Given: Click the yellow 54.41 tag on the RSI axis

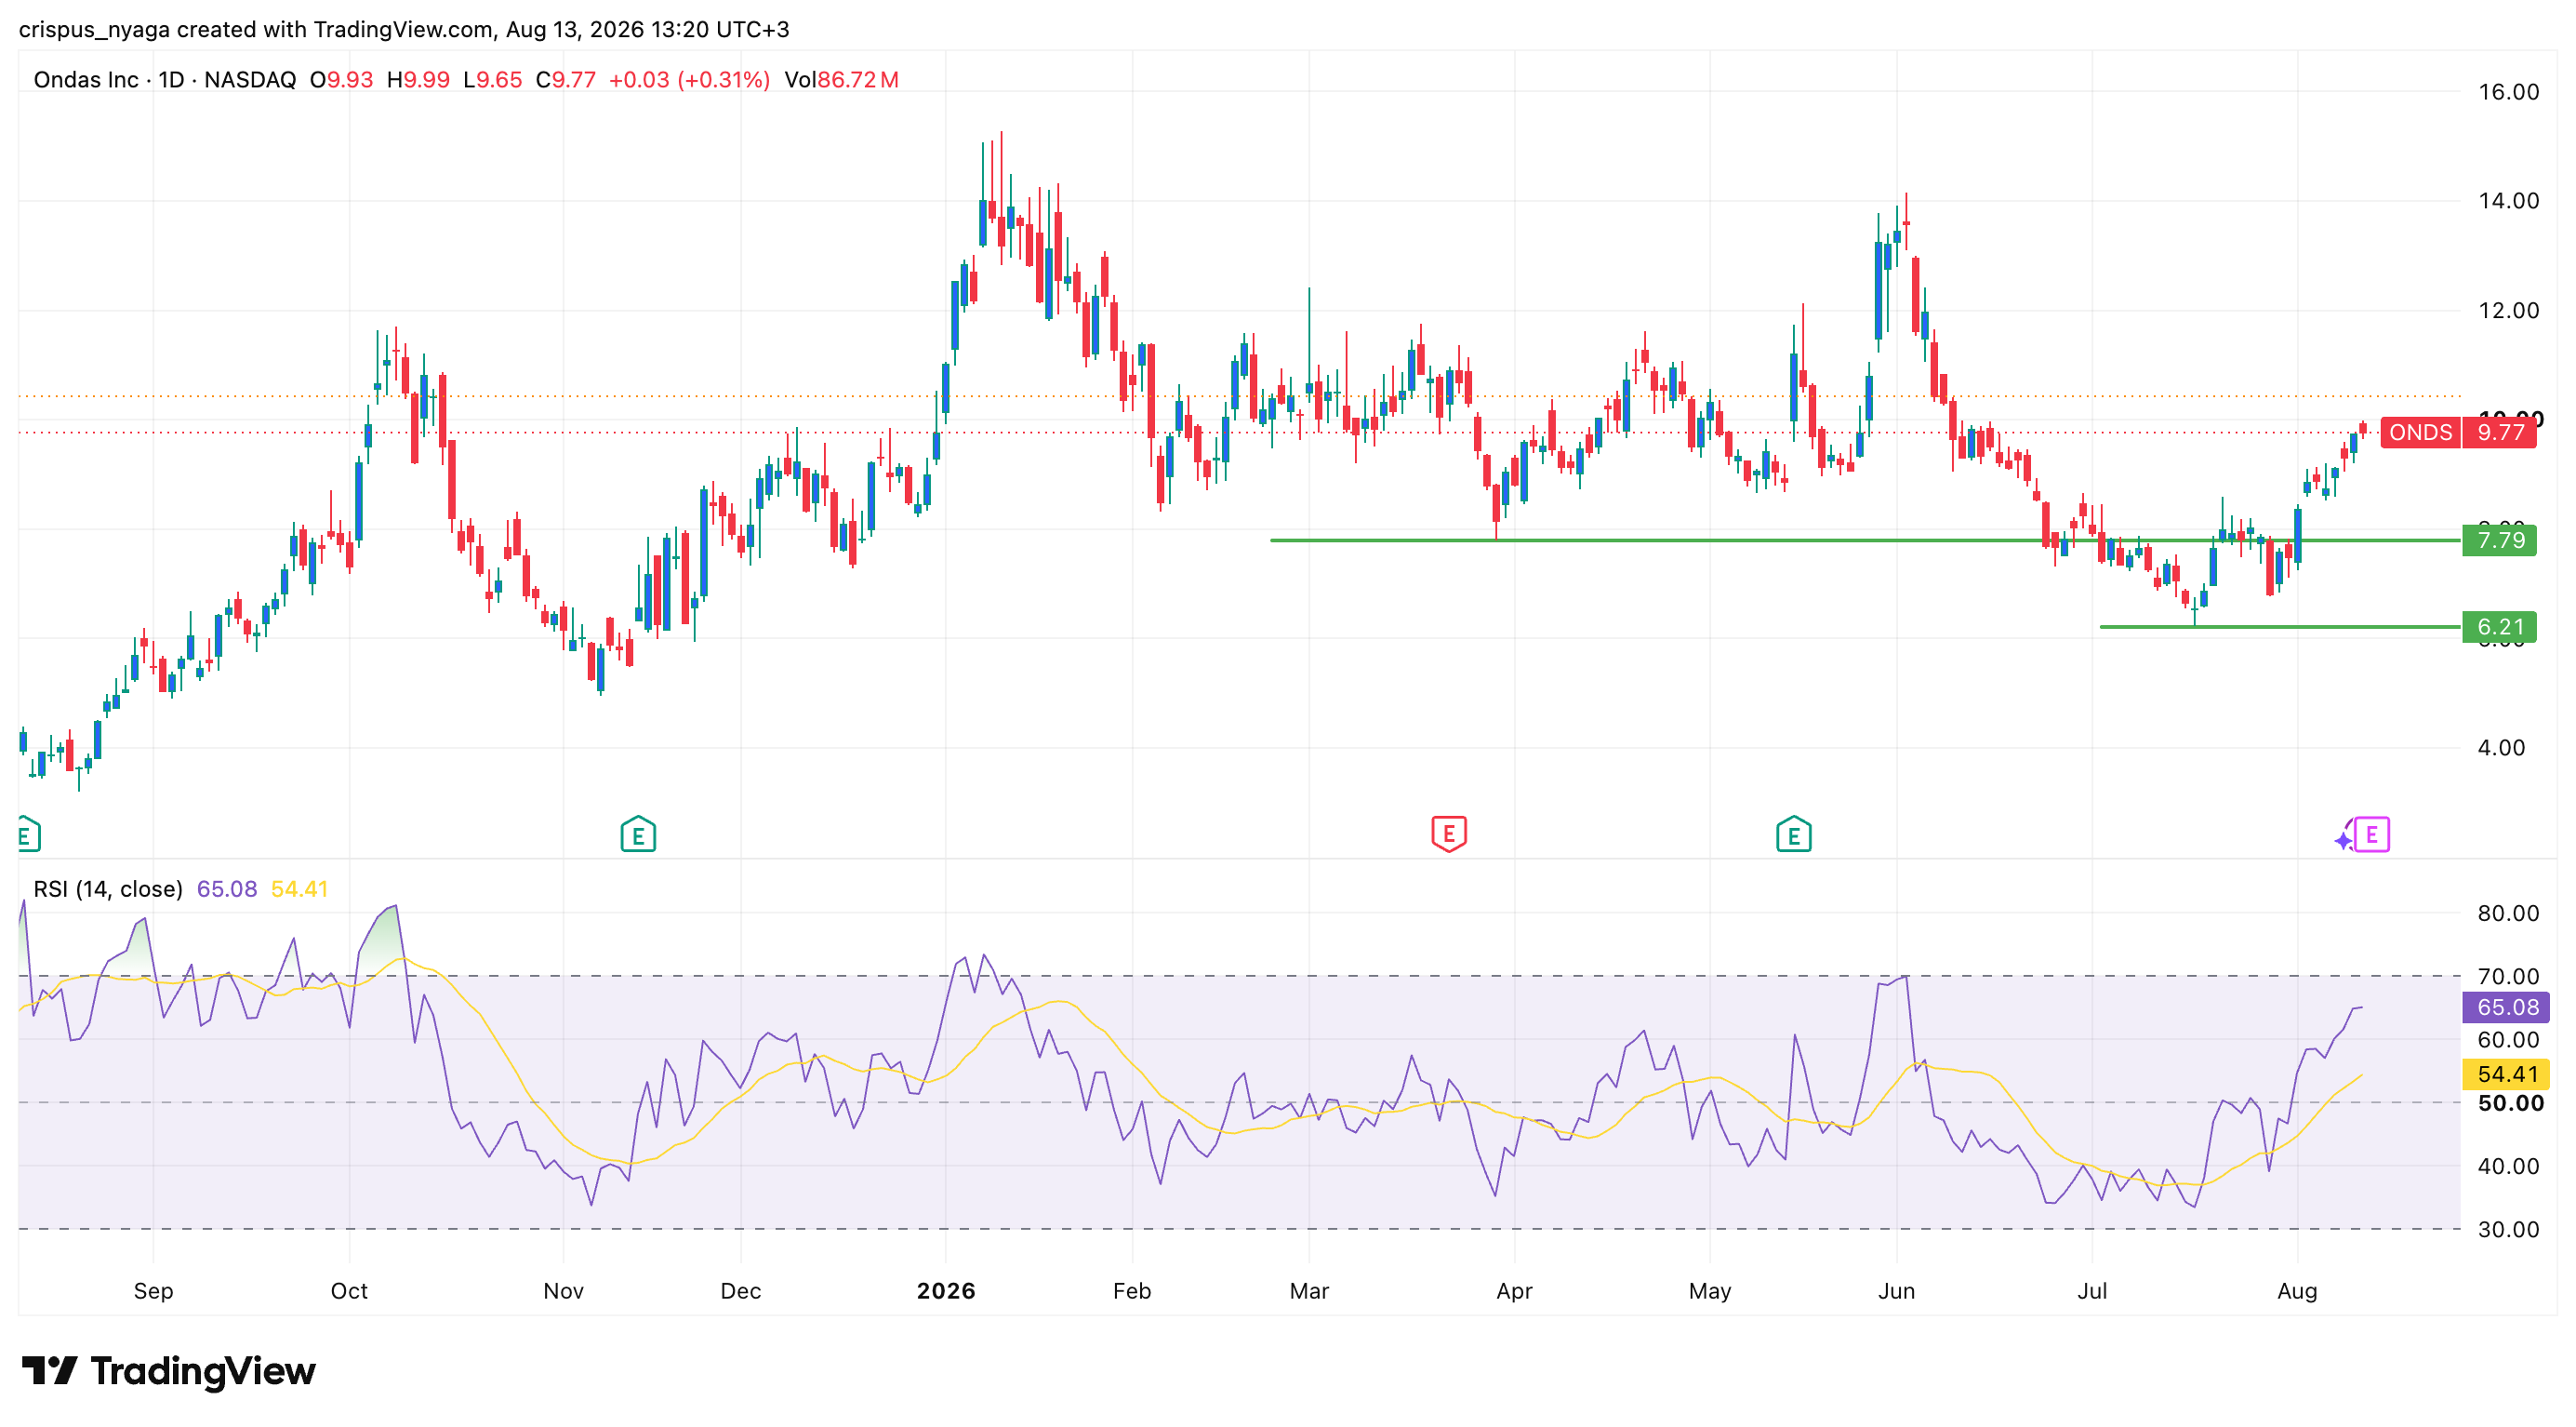Looking at the screenshot, I should [x=2507, y=1074].
